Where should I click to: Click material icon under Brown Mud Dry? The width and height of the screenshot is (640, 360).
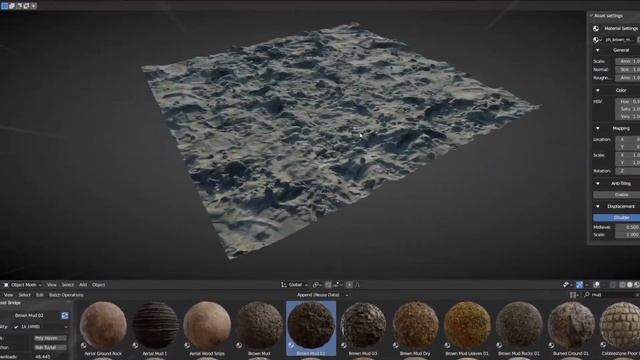point(395,345)
